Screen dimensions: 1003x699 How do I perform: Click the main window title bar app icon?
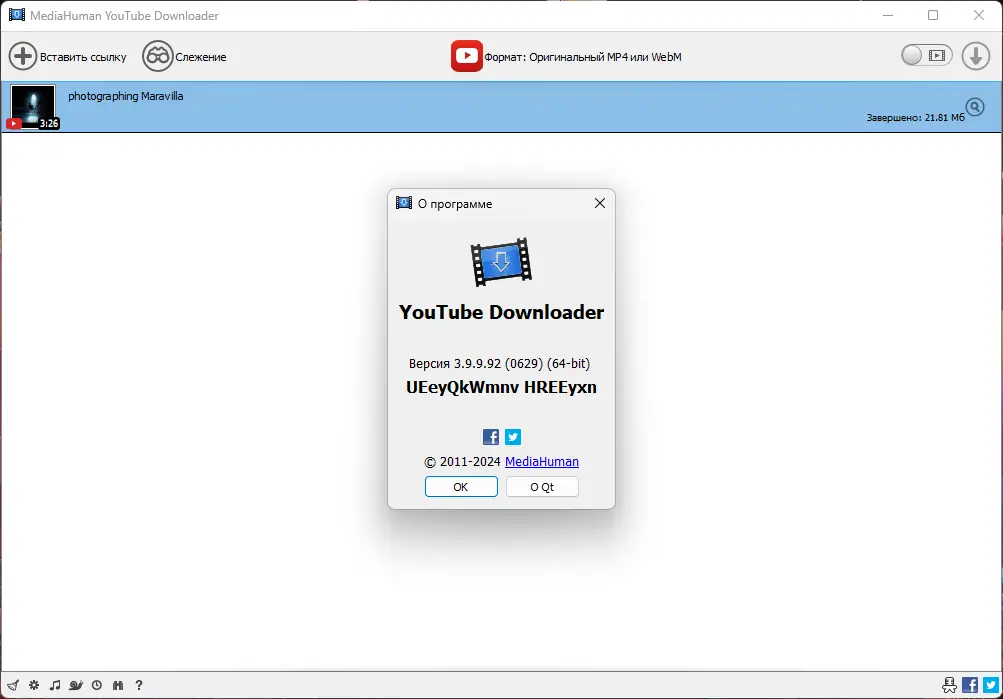click(17, 15)
